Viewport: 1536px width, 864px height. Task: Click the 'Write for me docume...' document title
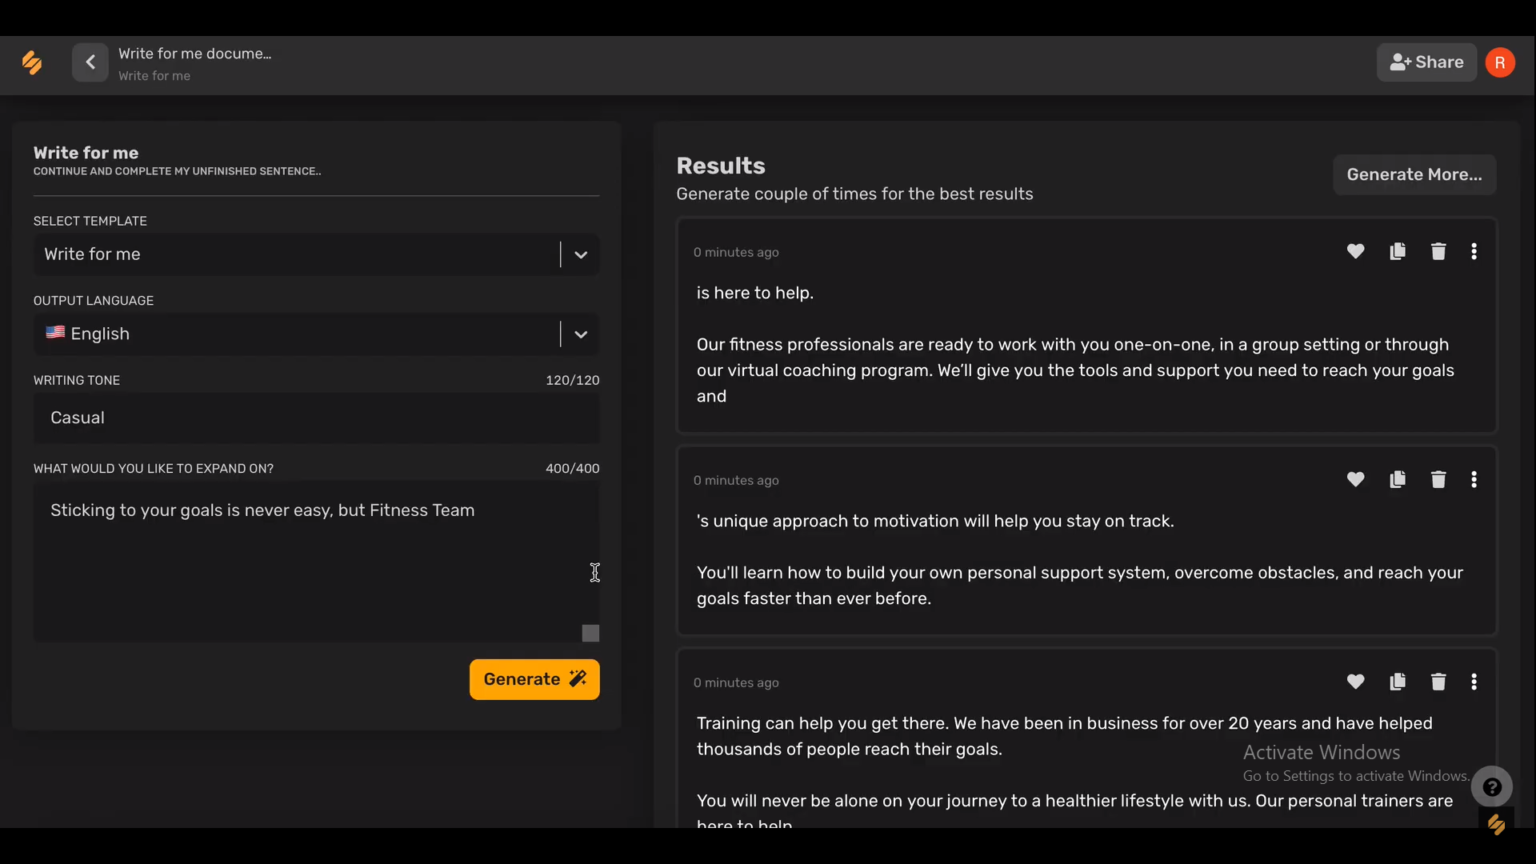coord(195,54)
